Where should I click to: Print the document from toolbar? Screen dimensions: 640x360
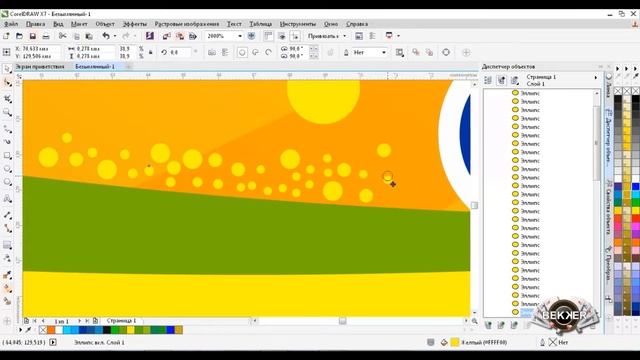point(46,36)
